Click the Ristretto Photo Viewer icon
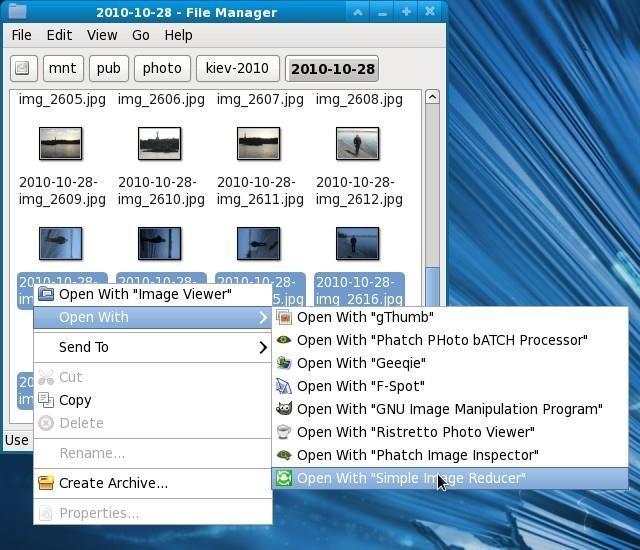 tap(284, 432)
